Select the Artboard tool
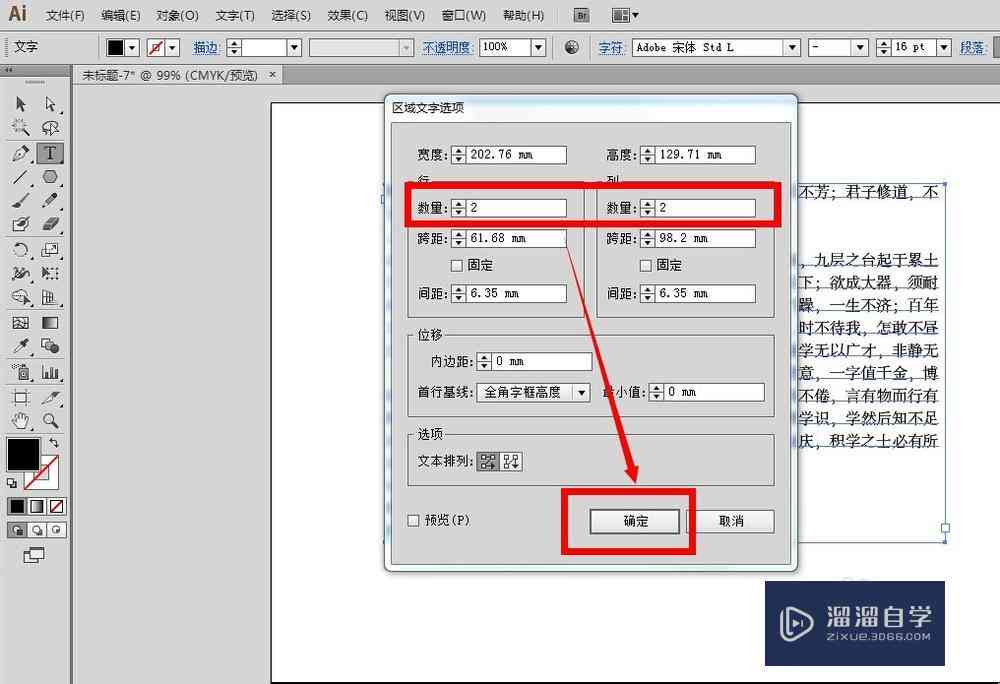The height and width of the screenshot is (684, 1000). (20, 397)
